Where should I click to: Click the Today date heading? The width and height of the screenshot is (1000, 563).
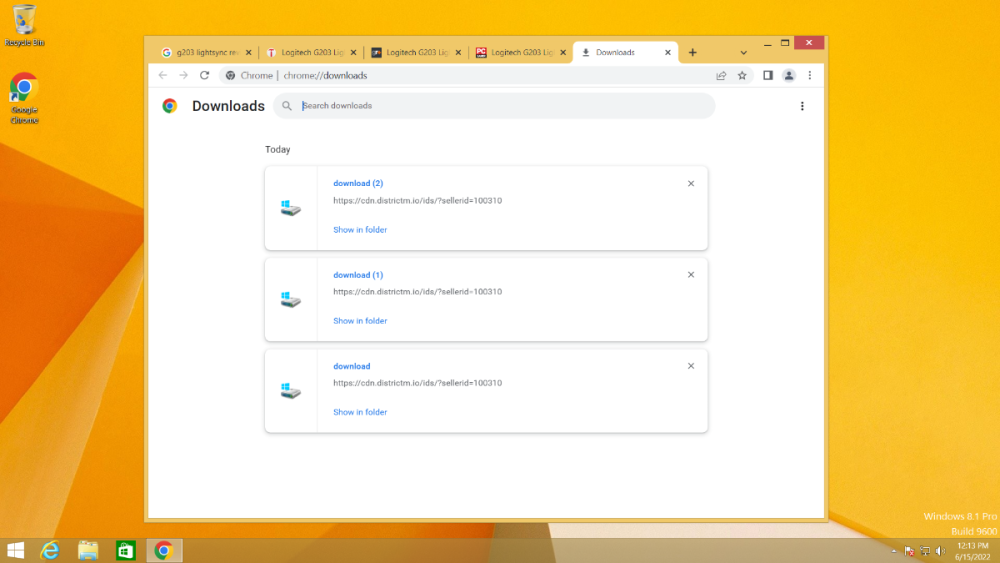point(277,149)
